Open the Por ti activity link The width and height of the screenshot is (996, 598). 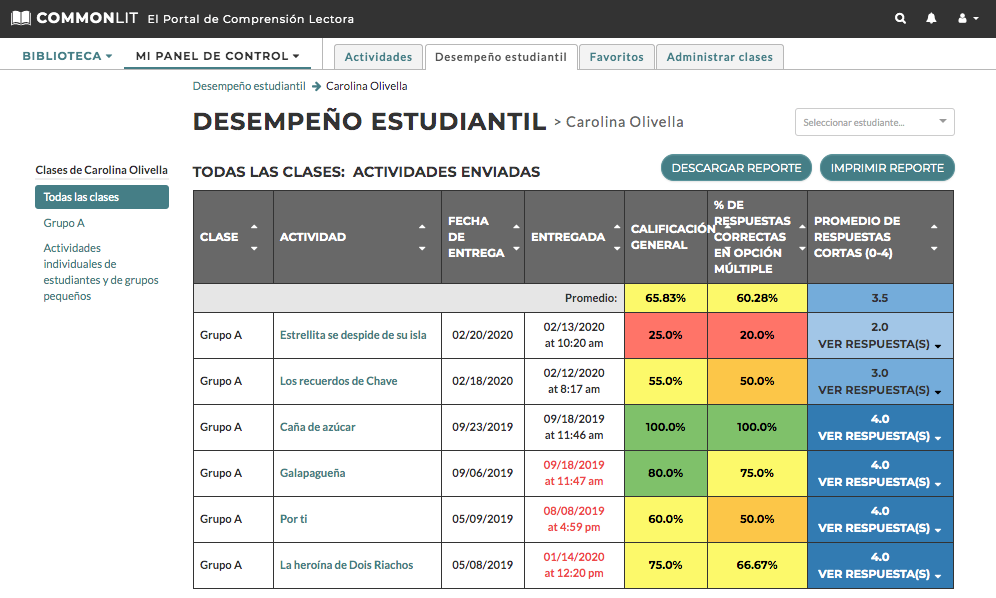coord(293,519)
